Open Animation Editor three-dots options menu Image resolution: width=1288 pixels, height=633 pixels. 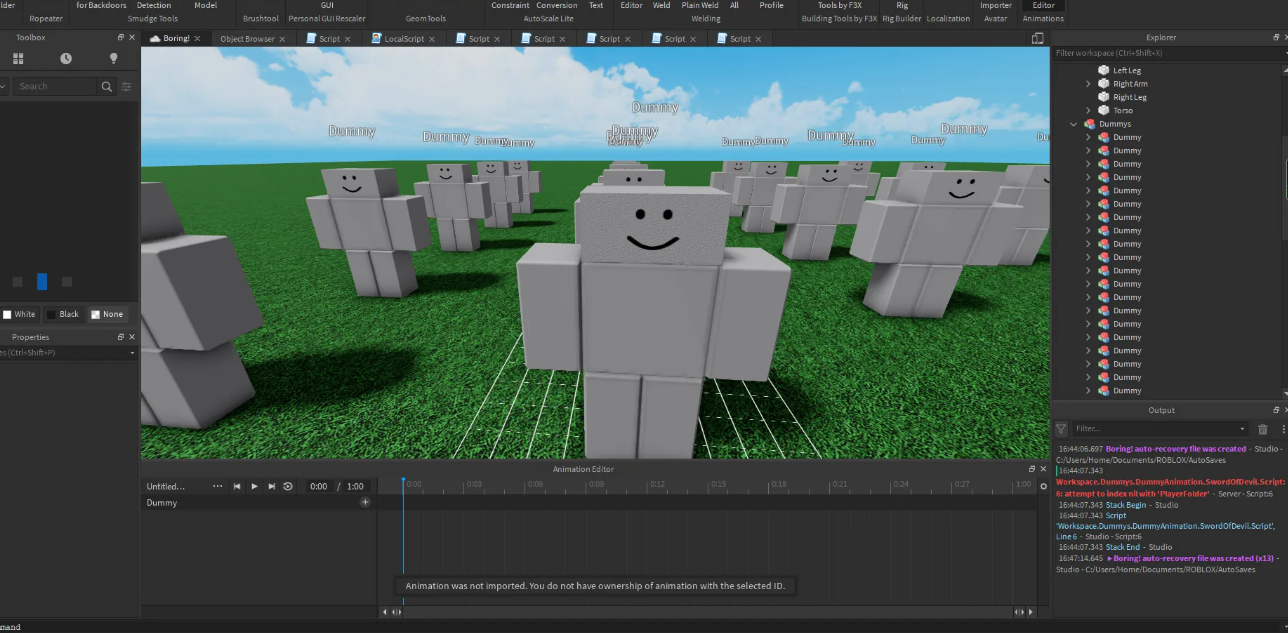click(218, 486)
